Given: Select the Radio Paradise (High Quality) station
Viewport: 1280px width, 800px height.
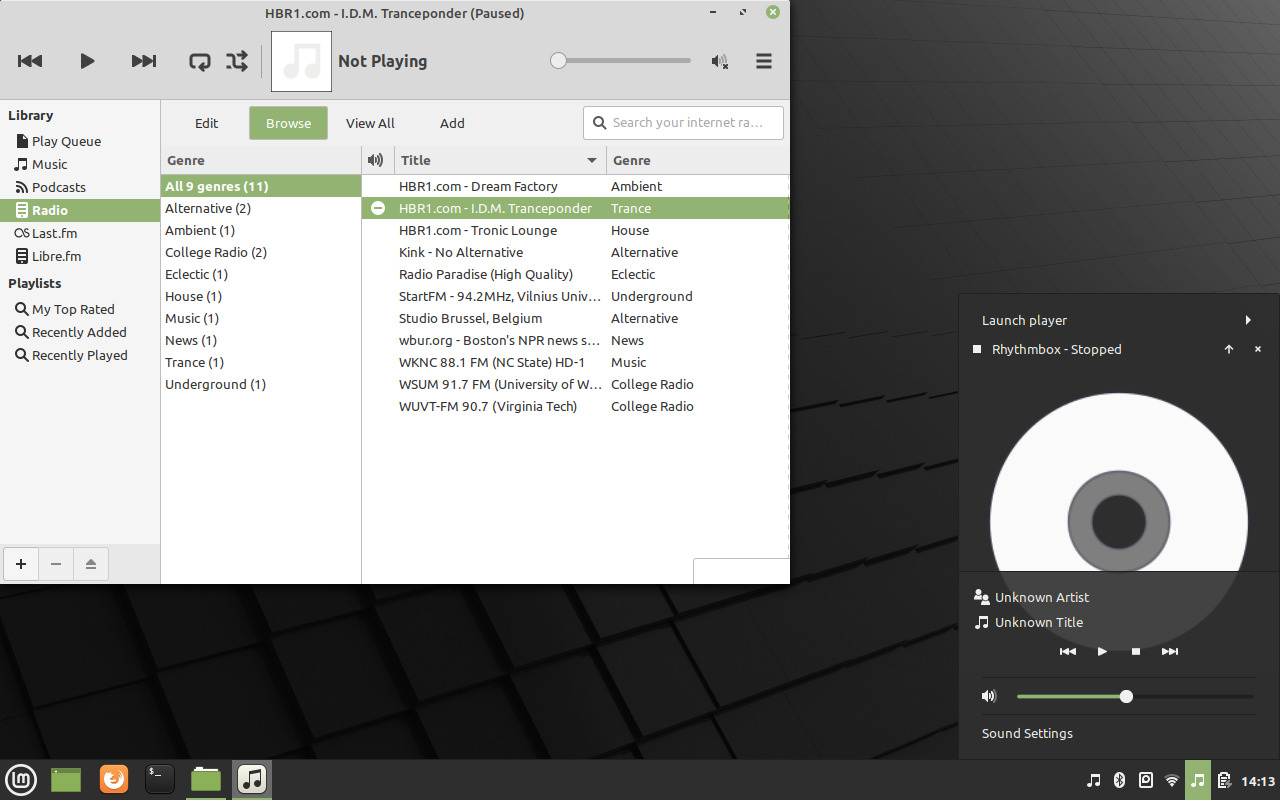Looking at the screenshot, I should pyautogui.click(x=486, y=274).
